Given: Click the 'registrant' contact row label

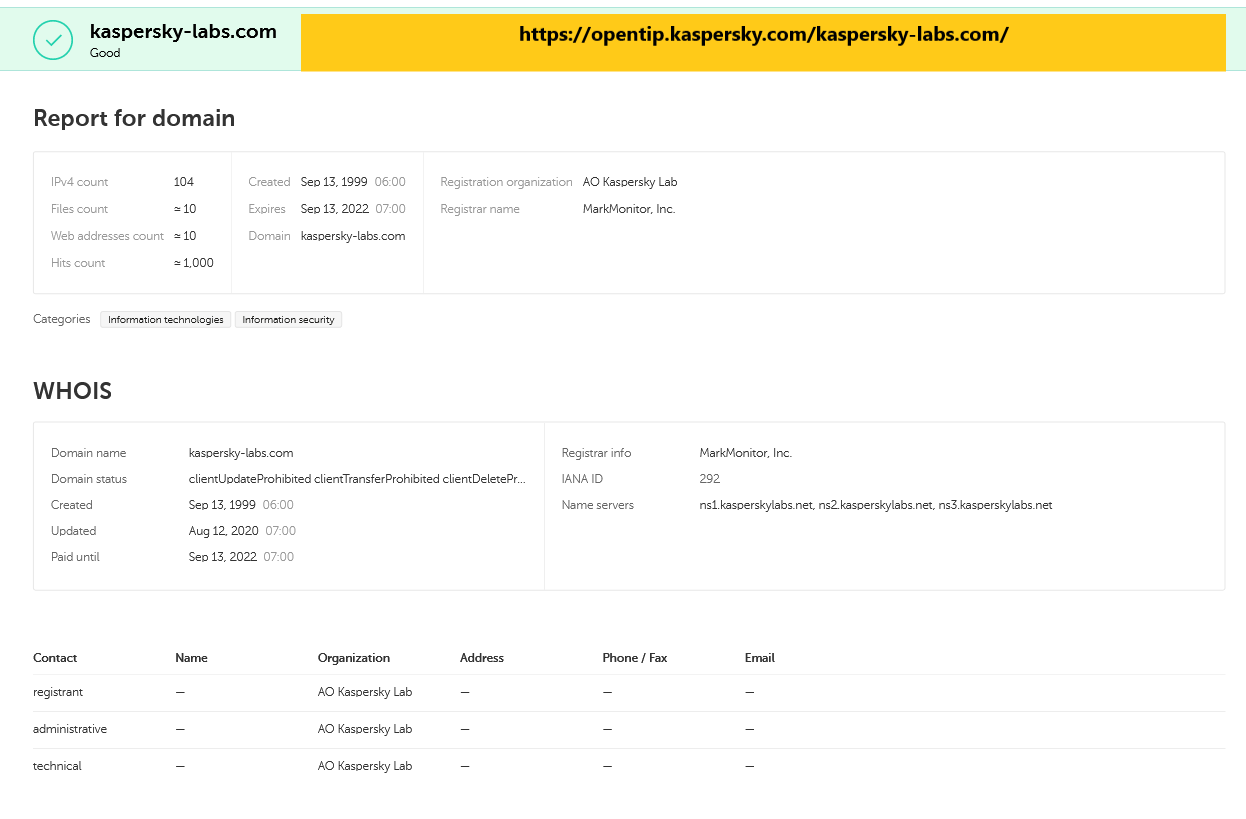Looking at the screenshot, I should (x=58, y=692).
